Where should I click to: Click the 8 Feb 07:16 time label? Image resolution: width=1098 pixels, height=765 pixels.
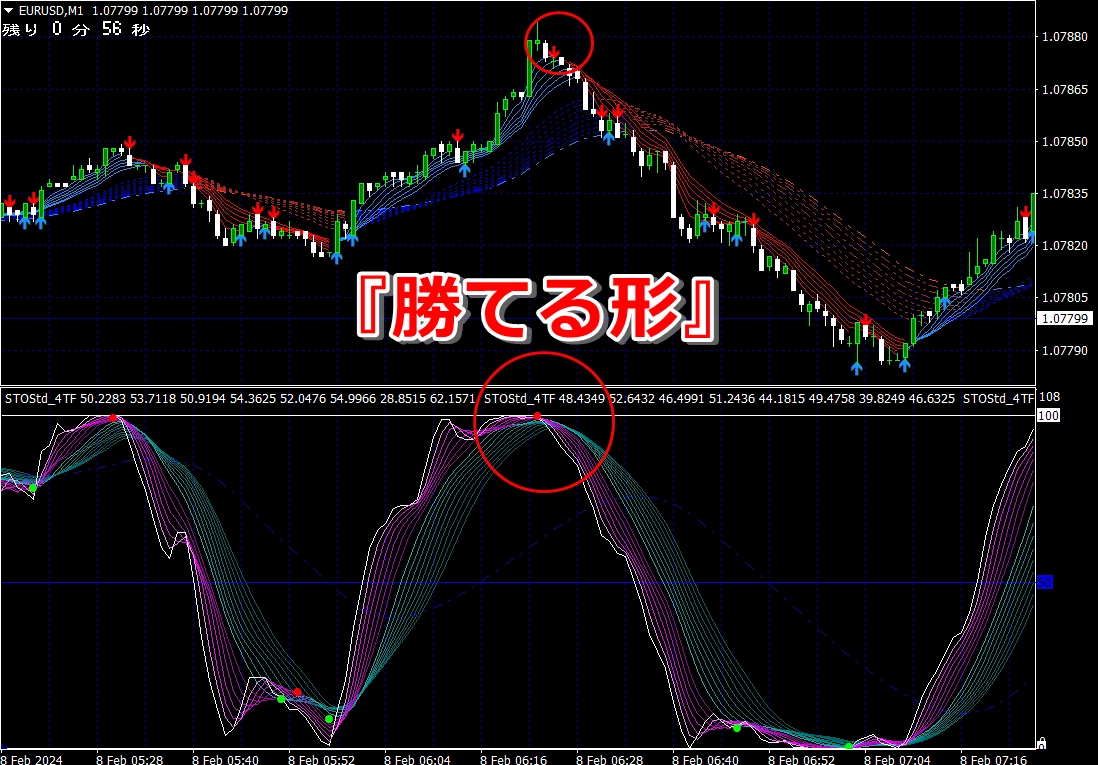994,759
